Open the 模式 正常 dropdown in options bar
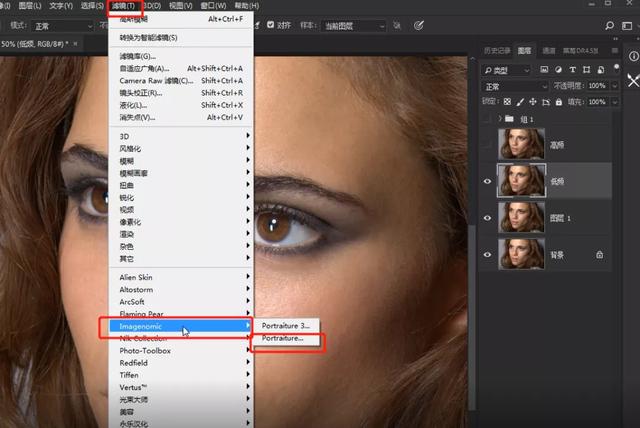The image size is (640, 428). 63,26
